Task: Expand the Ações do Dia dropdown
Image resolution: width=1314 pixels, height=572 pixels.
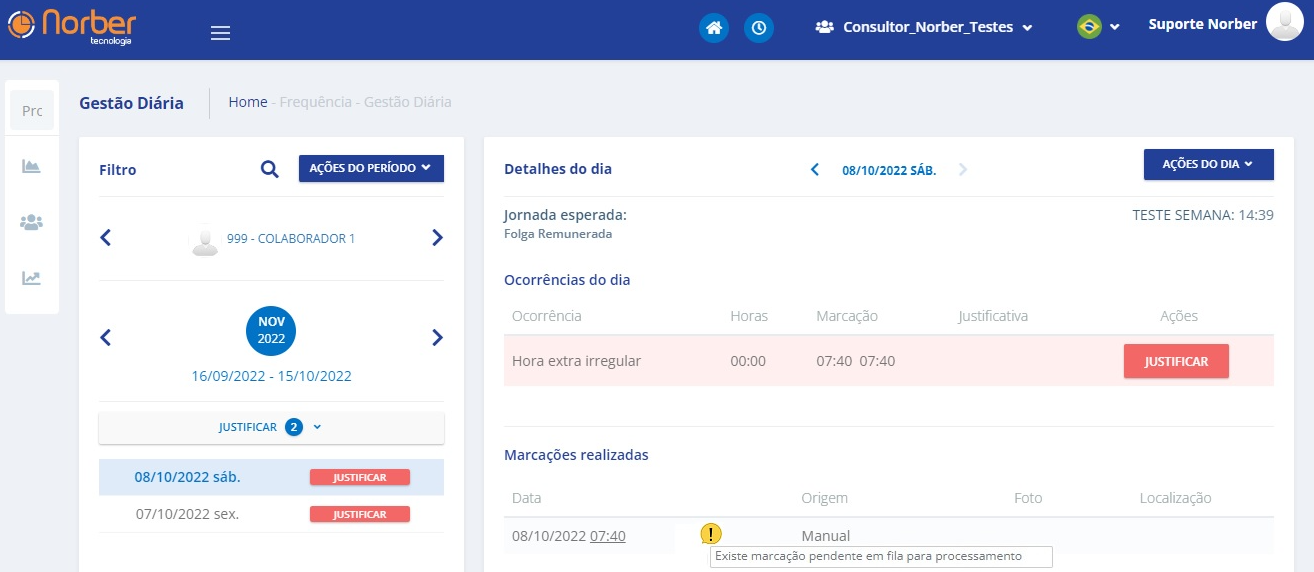Action: (x=1208, y=164)
